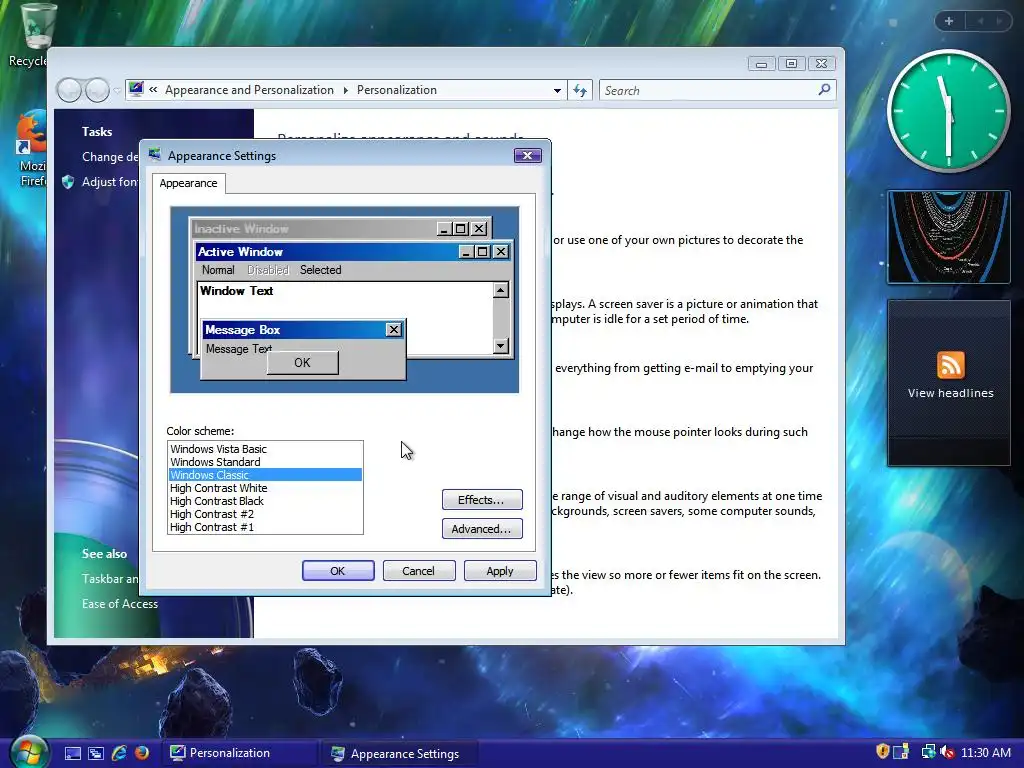Click the Personalization breadcrumb segment
This screenshot has height=768, width=1024.
click(396, 90)
